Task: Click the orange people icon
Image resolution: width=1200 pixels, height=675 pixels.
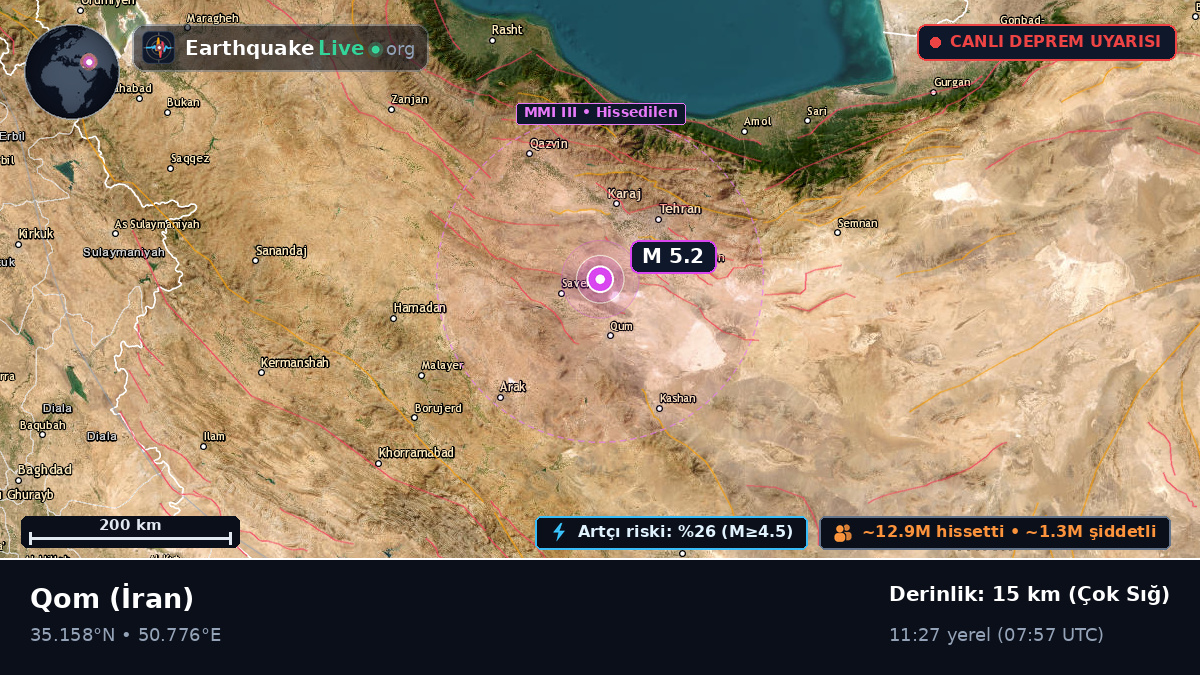Action: (x=843, y=533)
